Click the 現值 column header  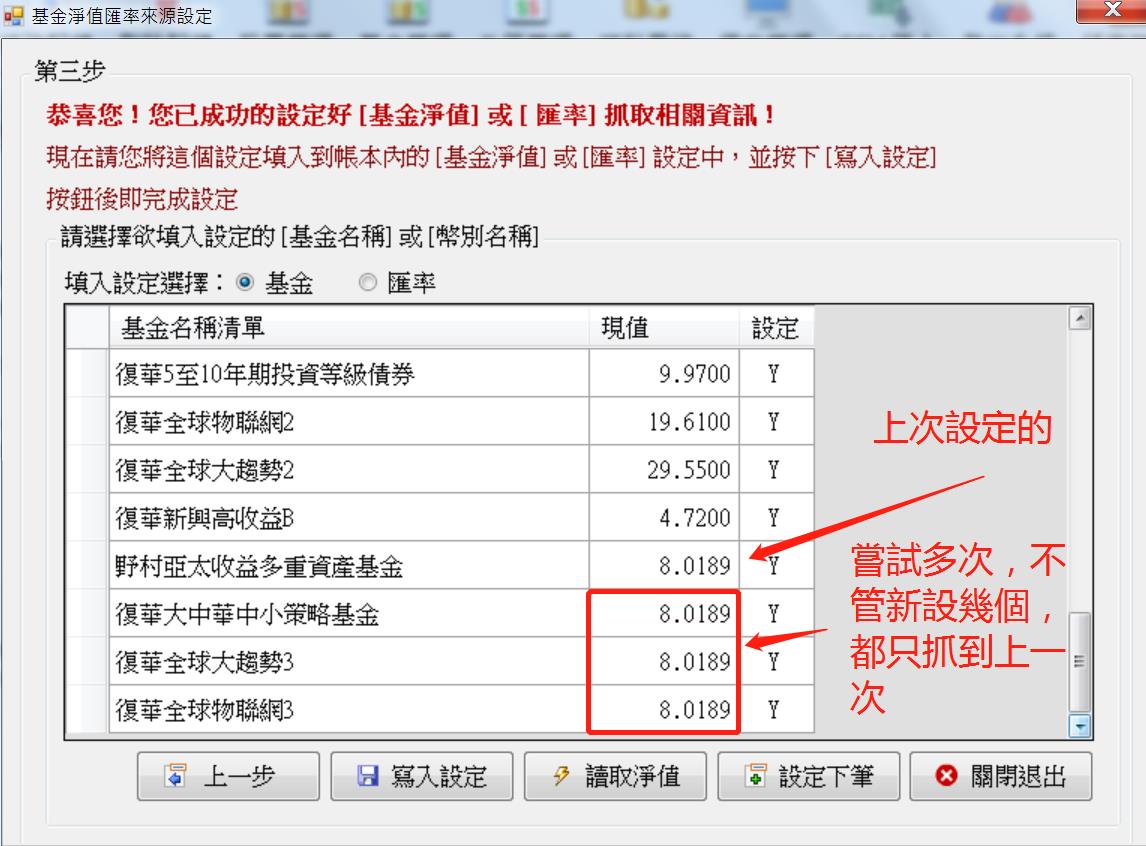(x=664, y=328)
